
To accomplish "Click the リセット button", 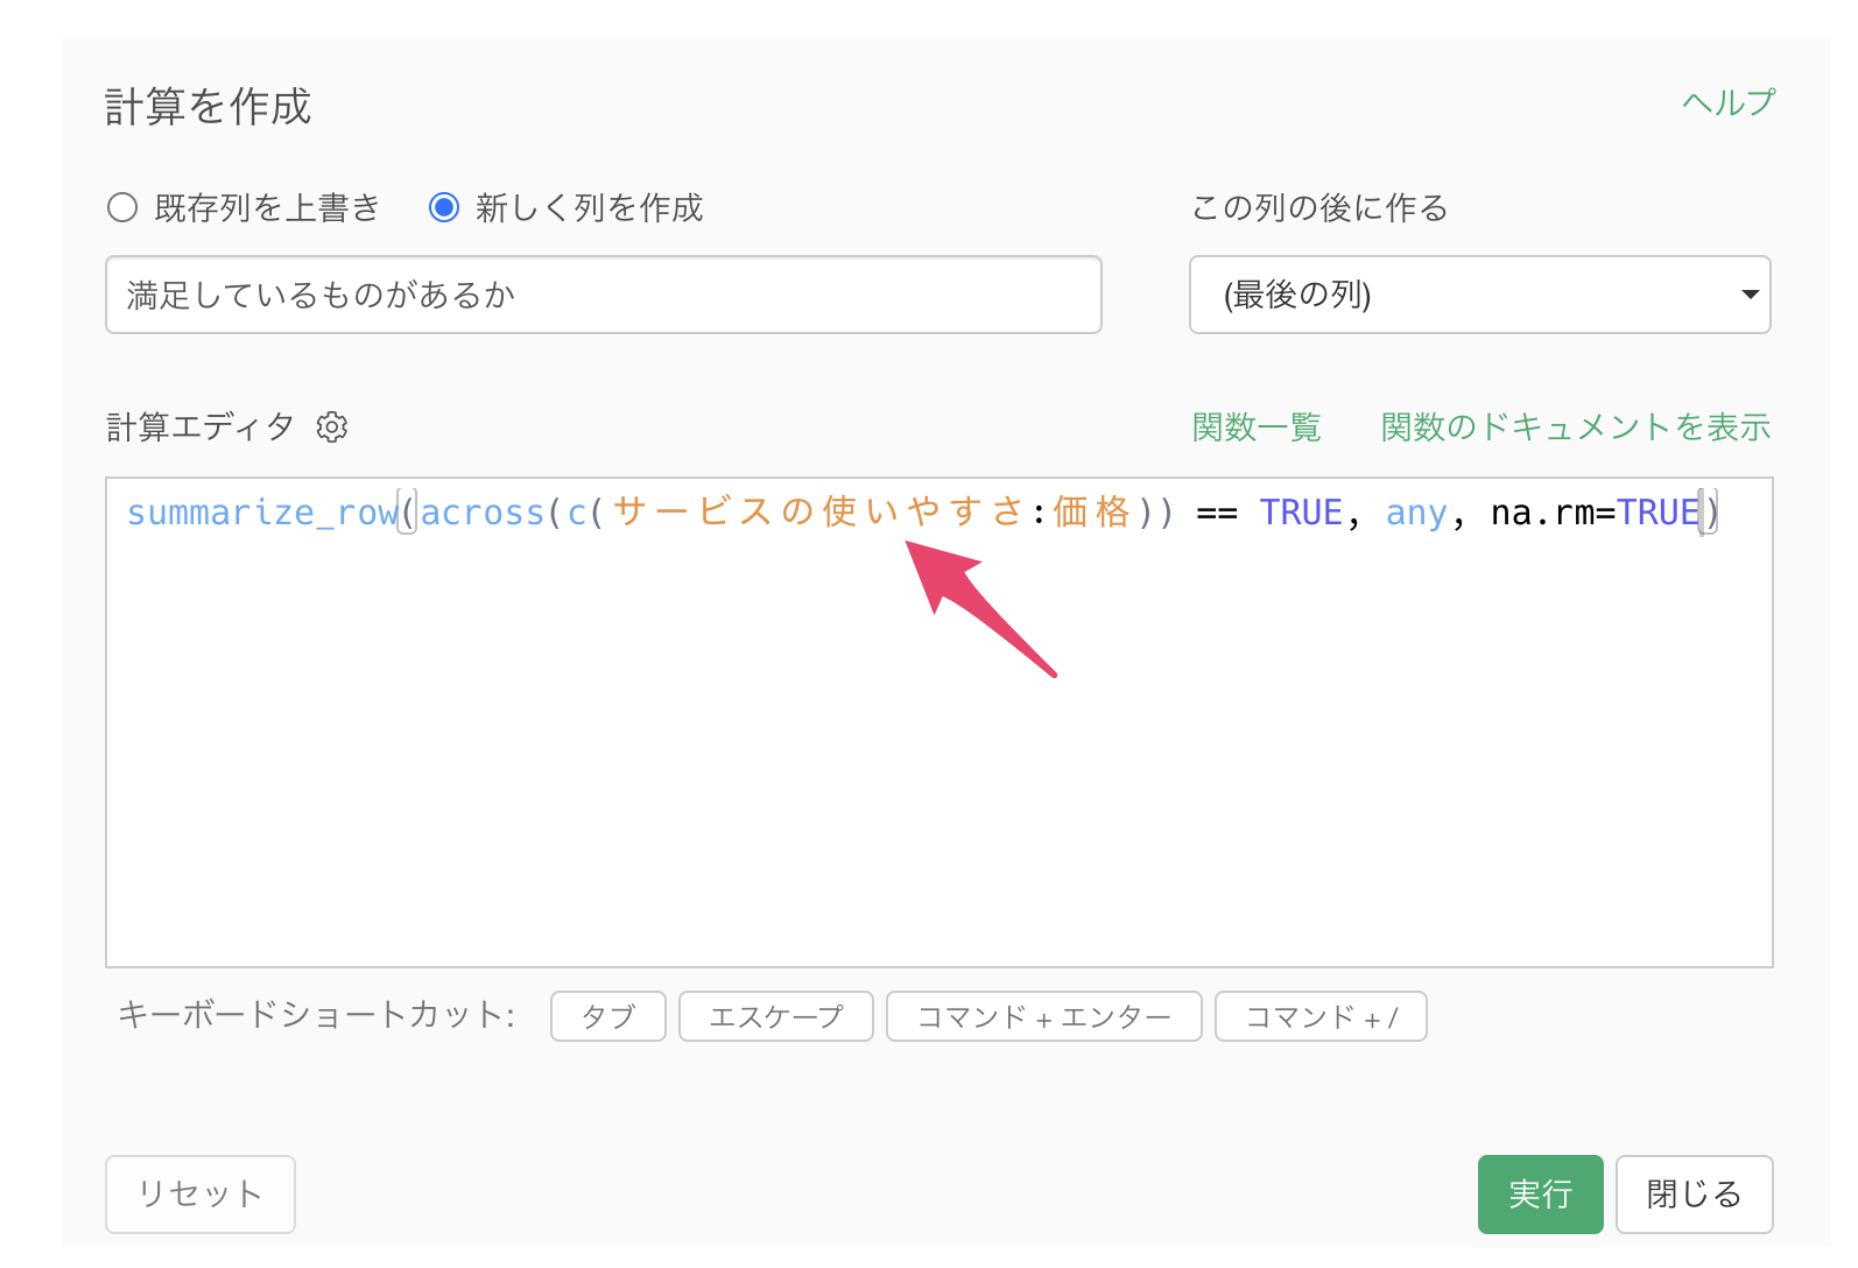I will (x=200, y=1194).
